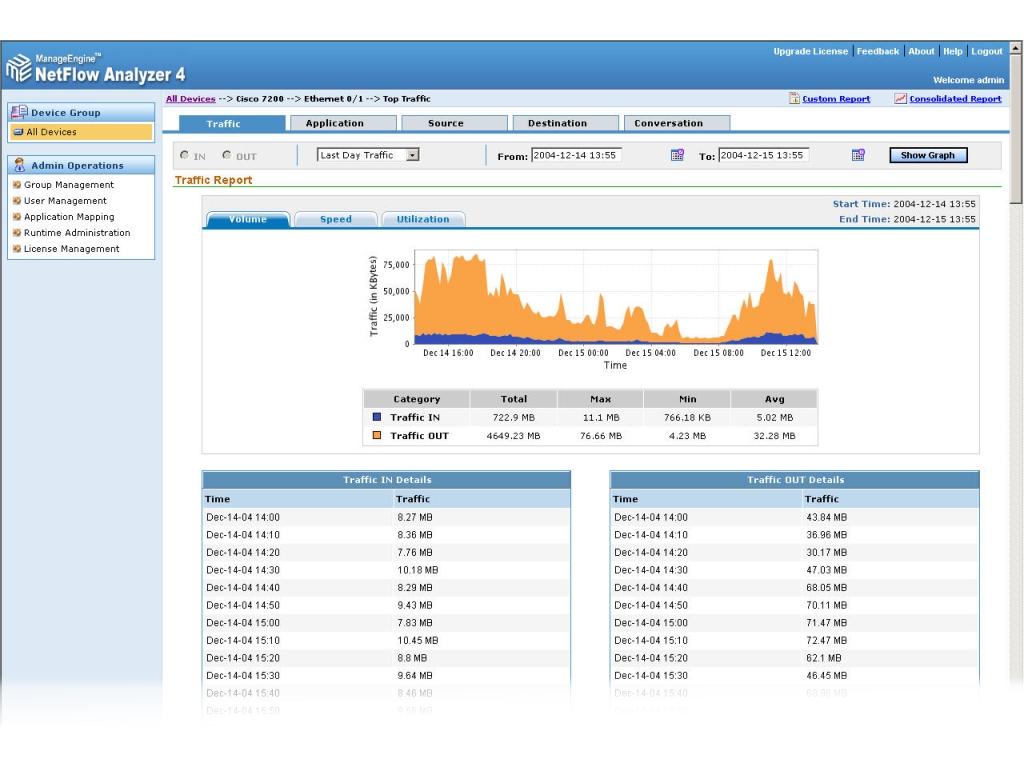Click the 10.18 MB traffic IN value

pyautogui.click(x=418, y=570)
